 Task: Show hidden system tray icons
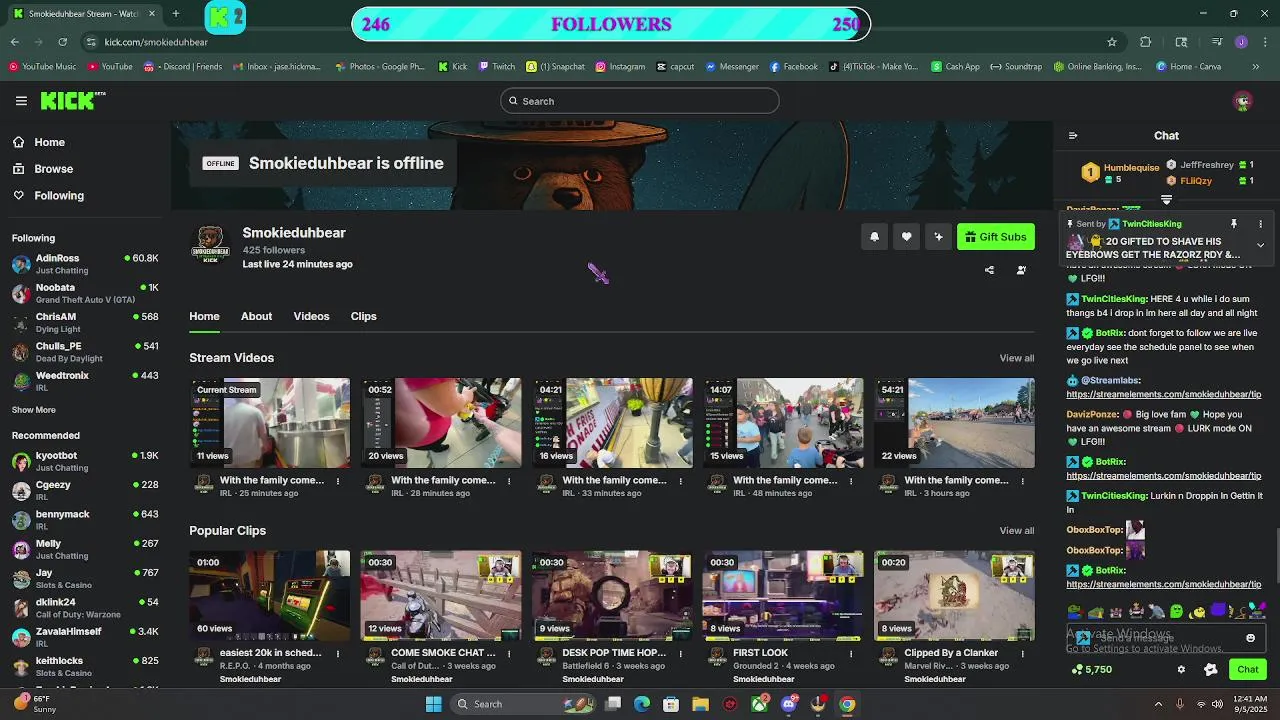click(1158, 704)
